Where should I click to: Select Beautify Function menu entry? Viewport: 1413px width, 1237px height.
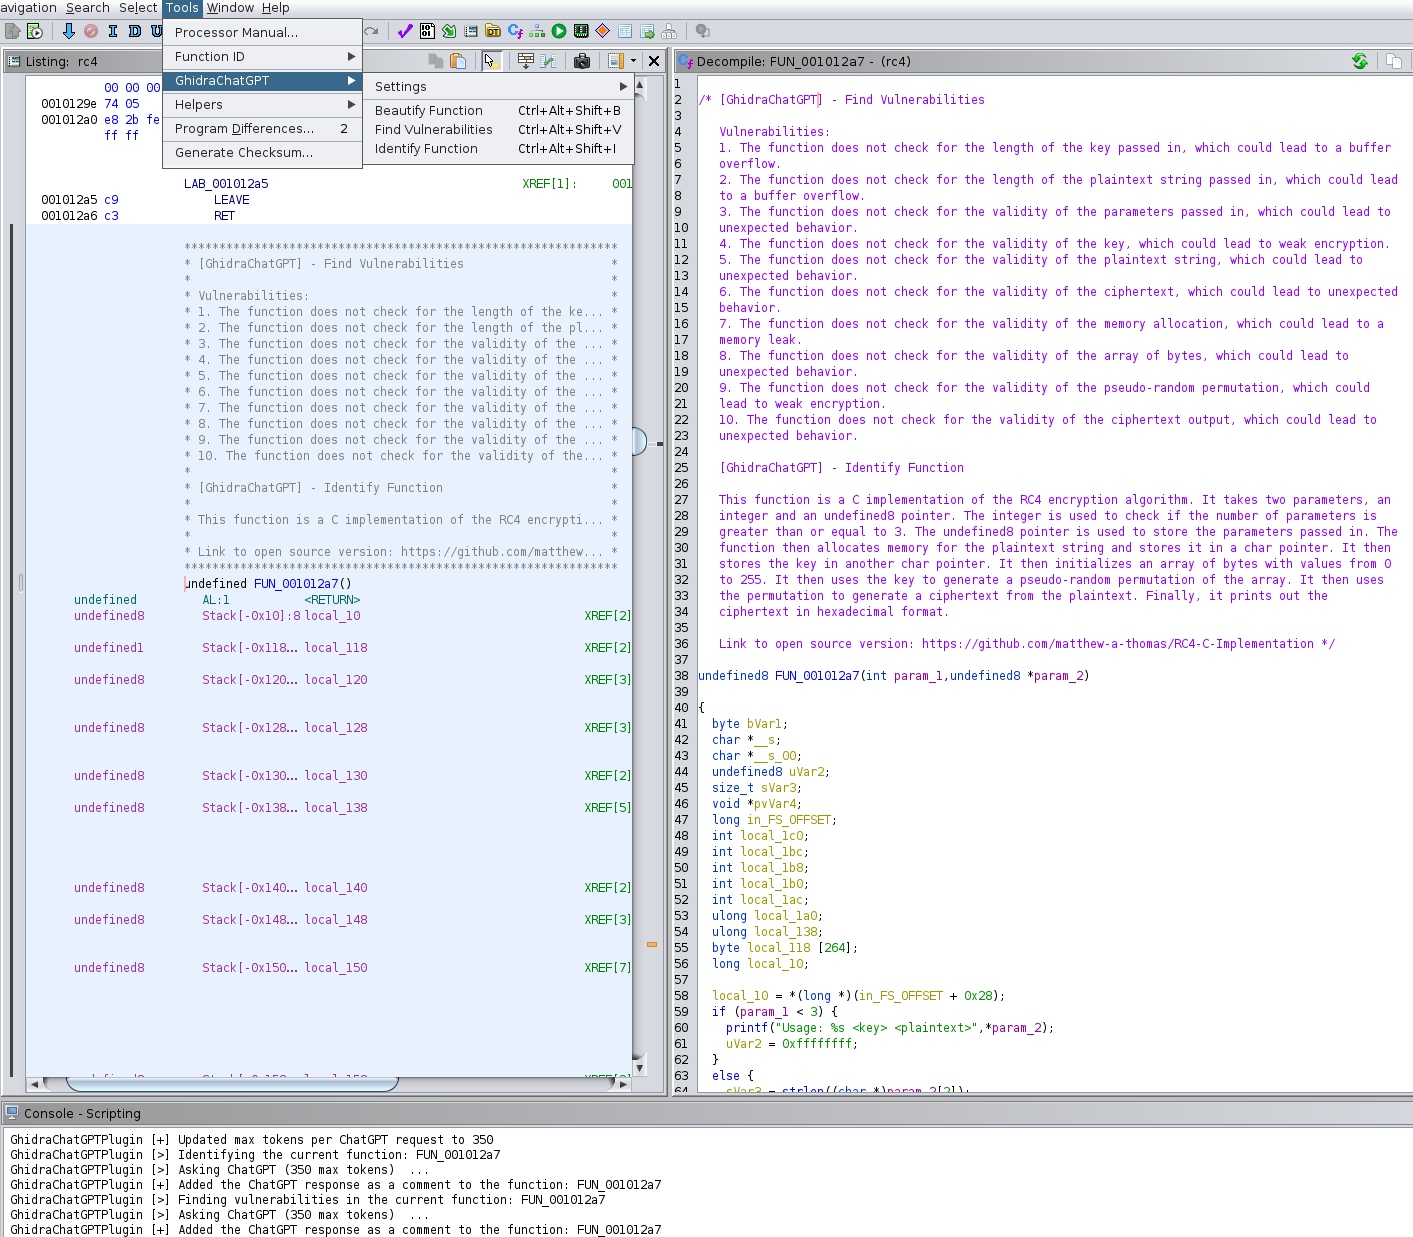[x=428, y=111]
